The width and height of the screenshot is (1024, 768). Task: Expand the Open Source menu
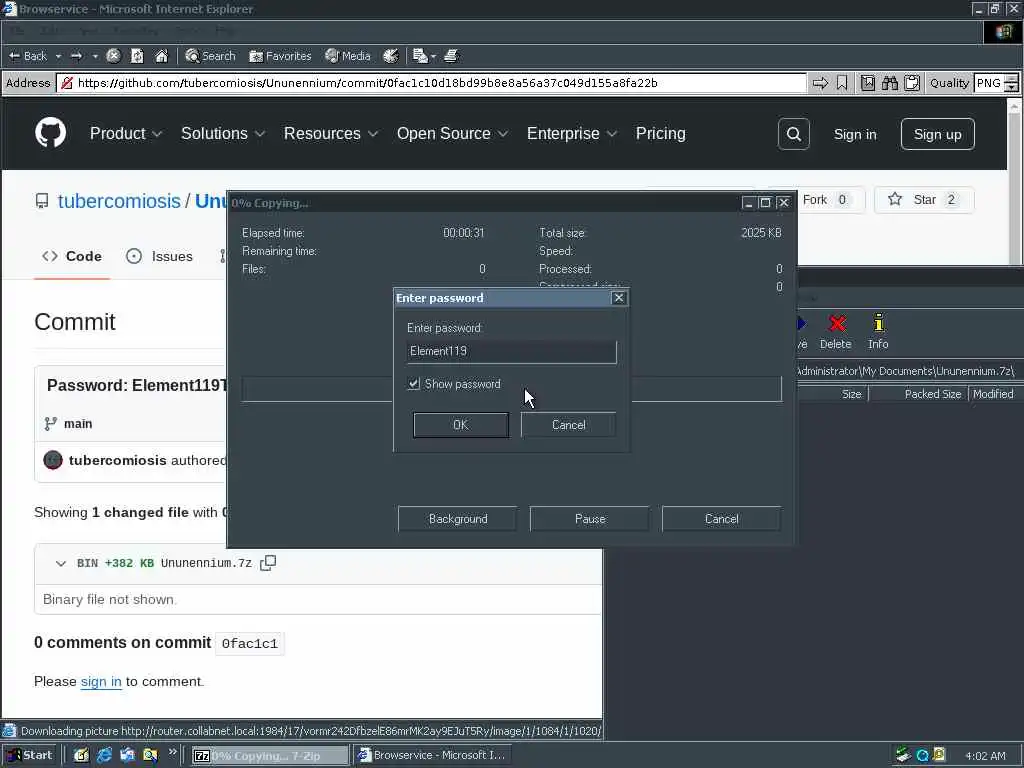click(x=453, y=133)
